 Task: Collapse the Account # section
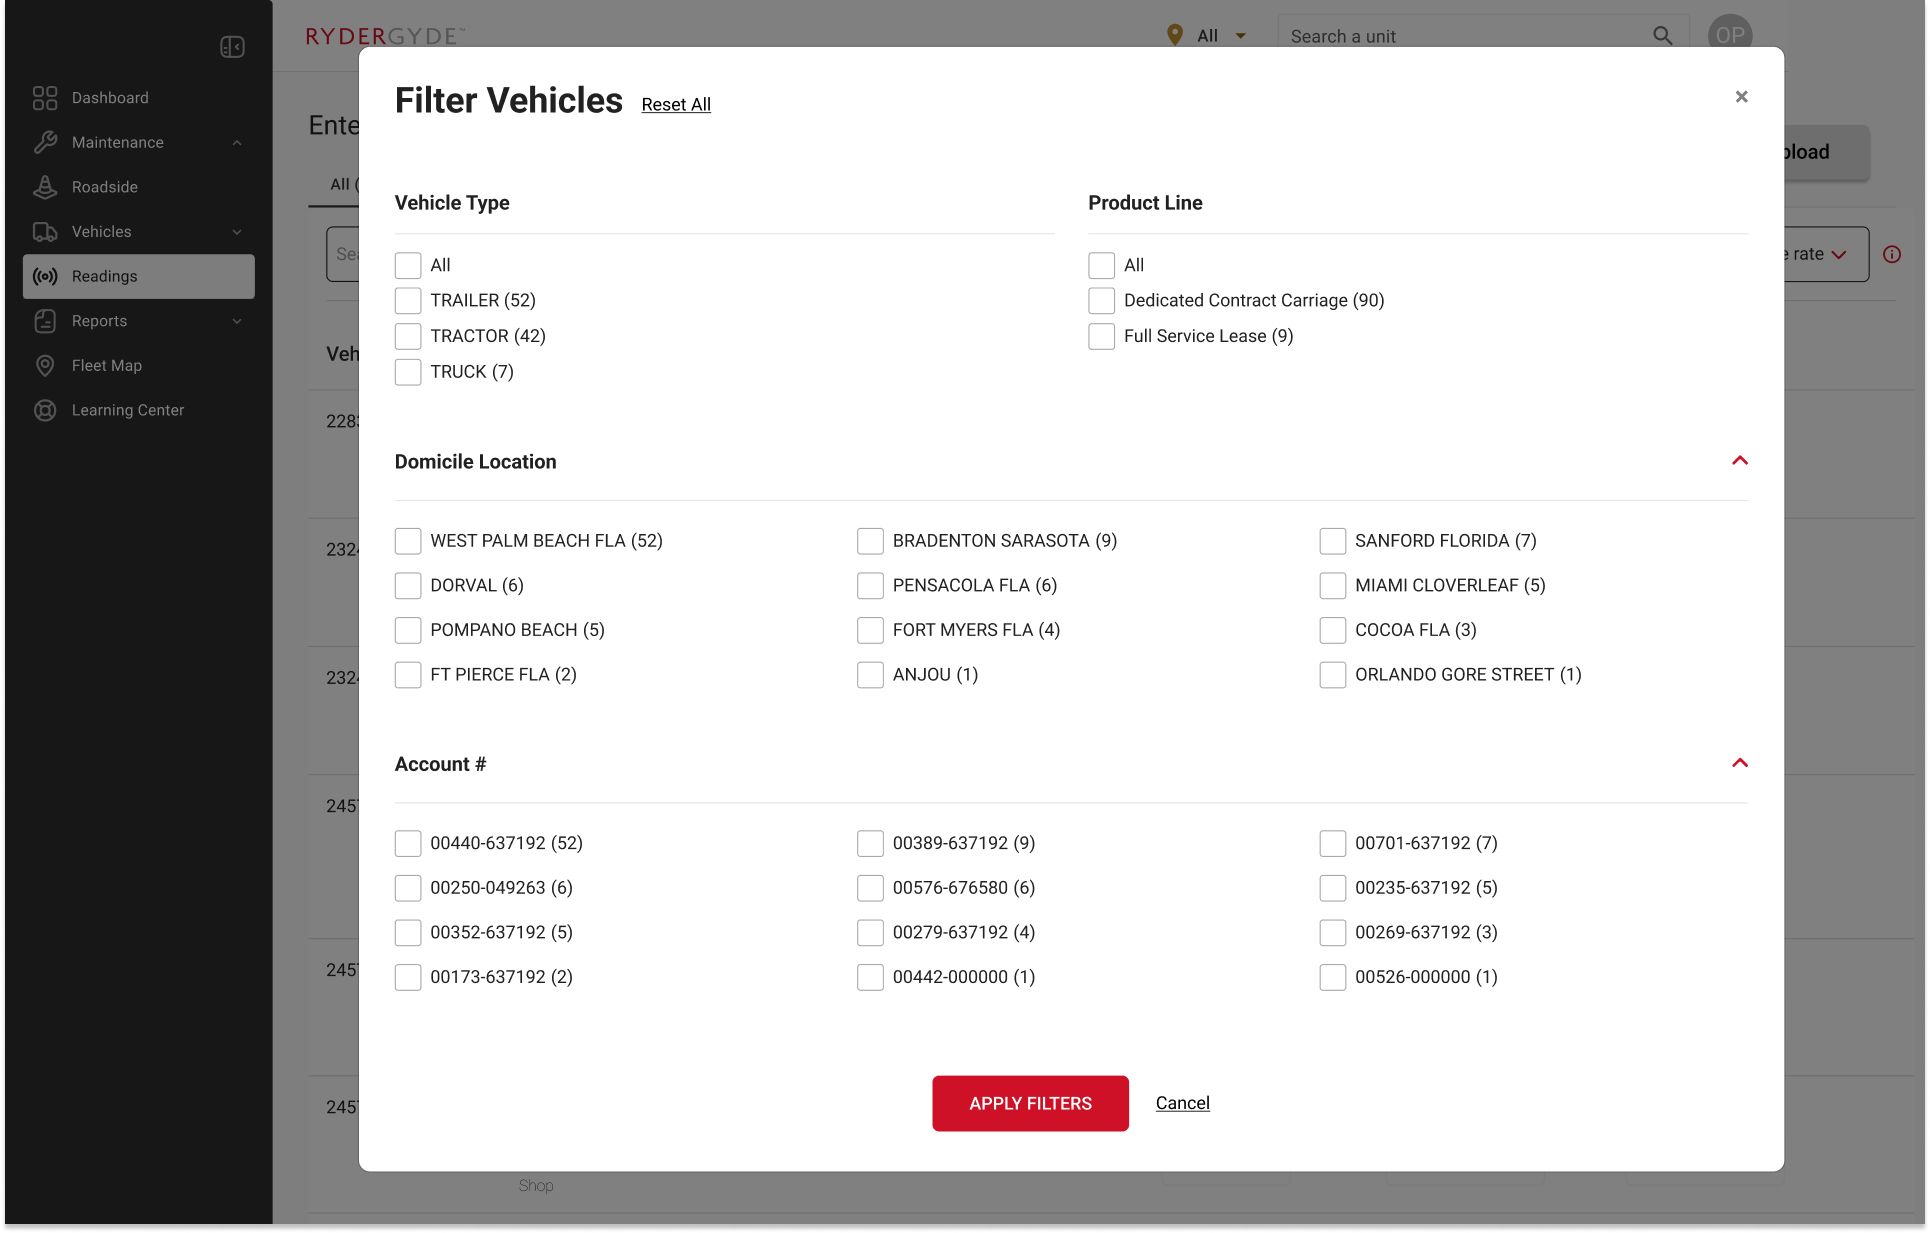(1739, 764)
